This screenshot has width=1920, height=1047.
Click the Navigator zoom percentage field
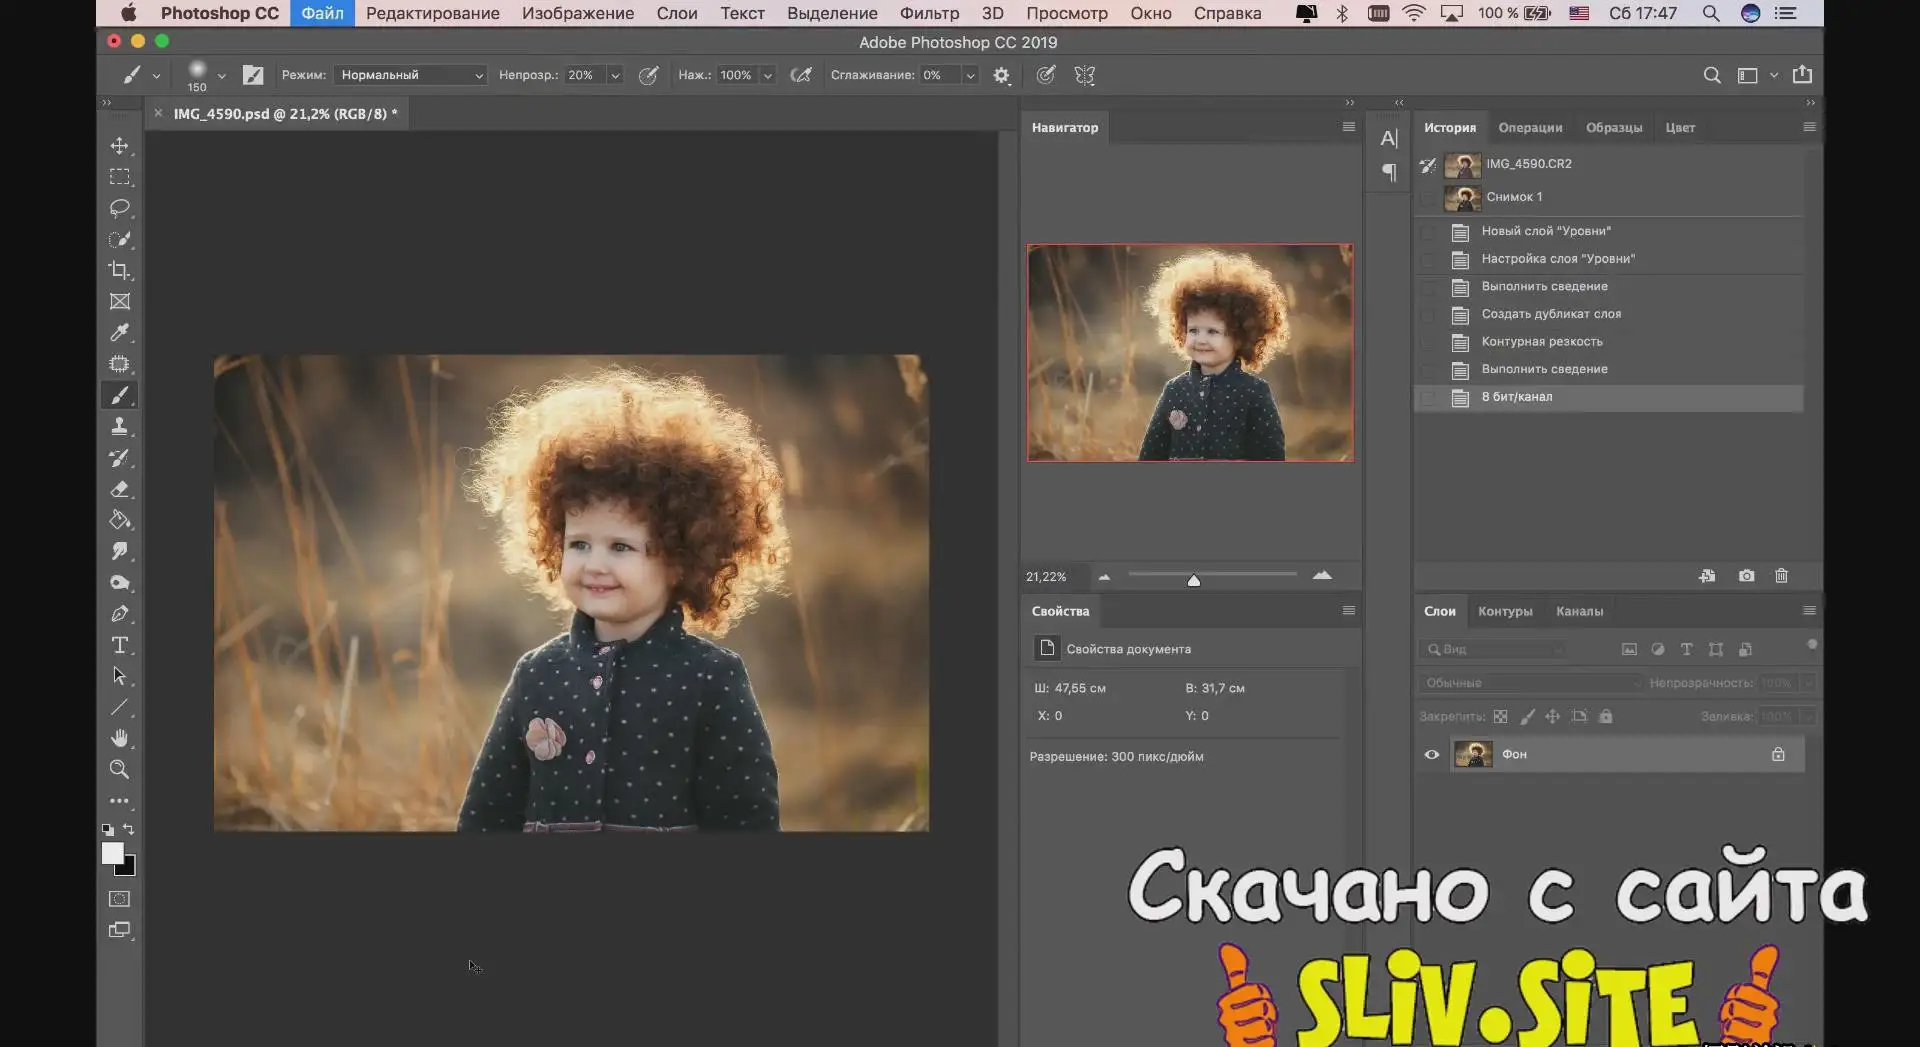click(1046, 577)
